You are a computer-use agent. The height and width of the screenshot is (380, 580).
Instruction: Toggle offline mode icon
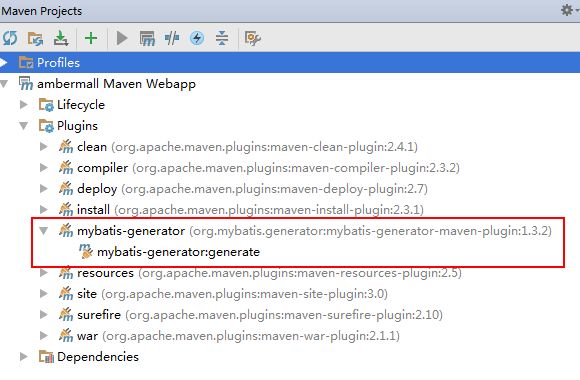click(172, 38)
